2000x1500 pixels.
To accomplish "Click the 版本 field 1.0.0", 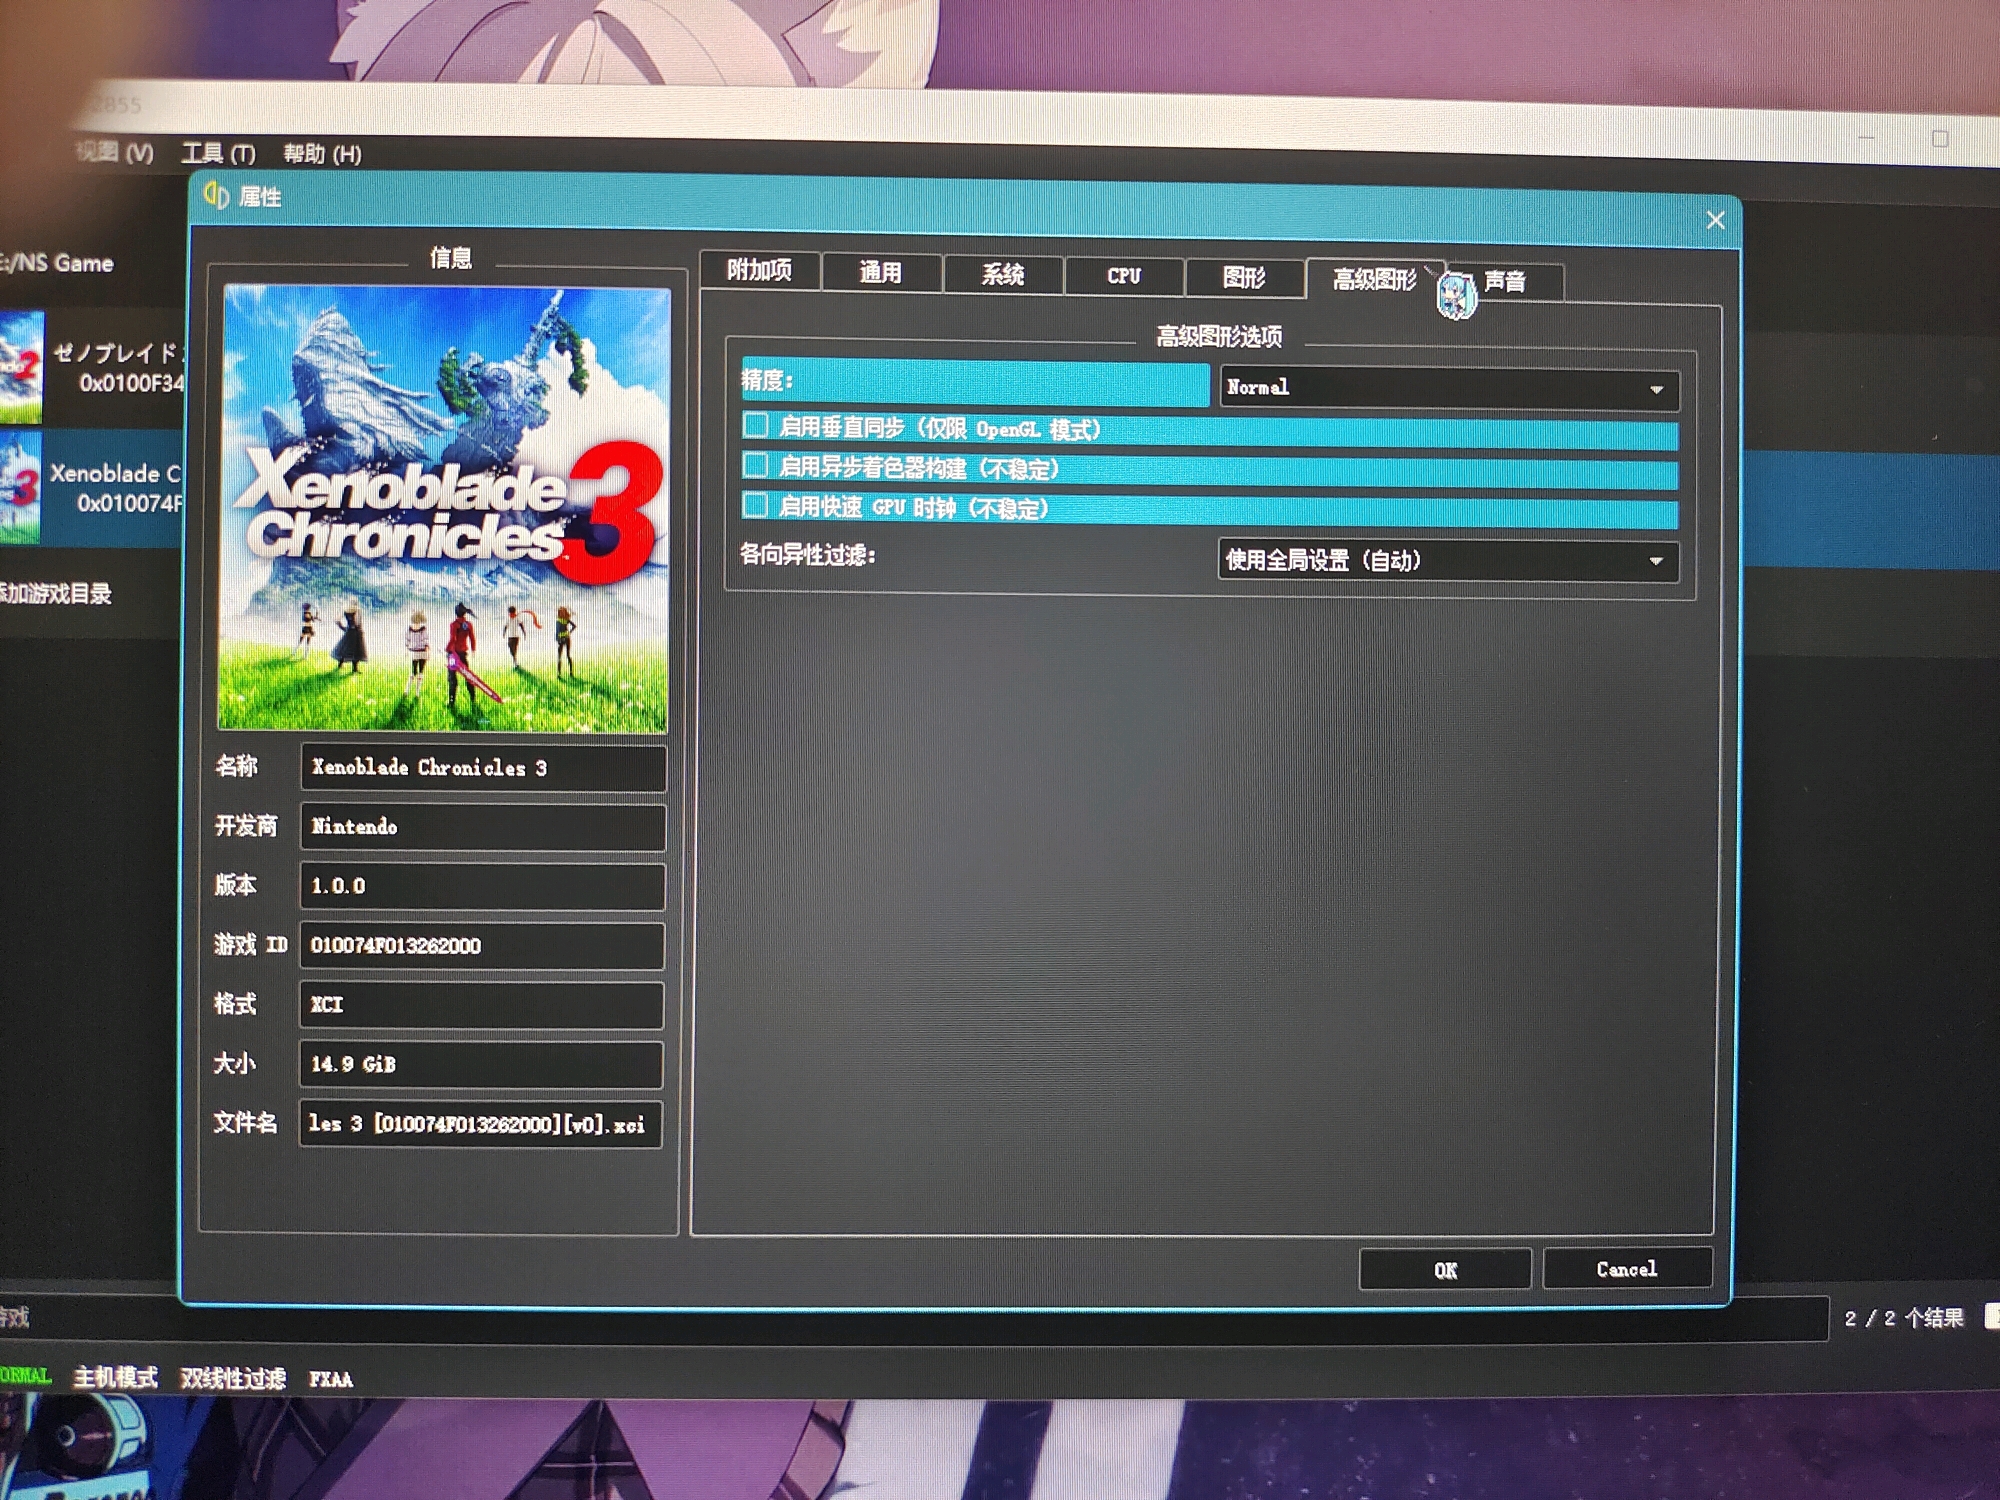I will click(x=482, y=886).
